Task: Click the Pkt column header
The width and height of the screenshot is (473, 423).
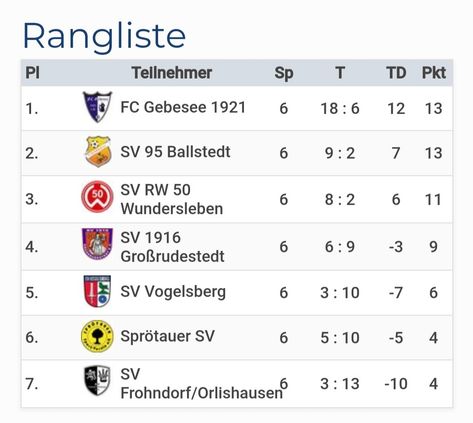Action: (434, 73)
